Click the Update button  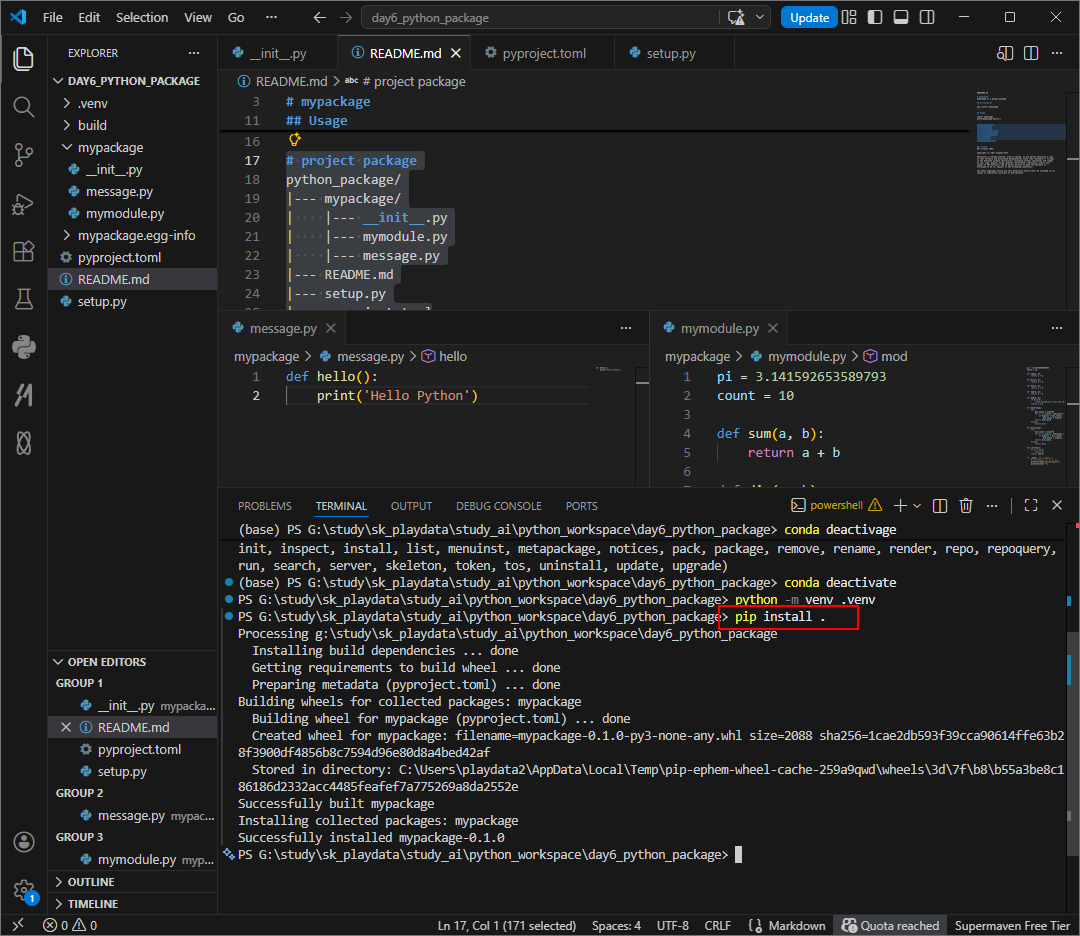(x=809, y=17)
